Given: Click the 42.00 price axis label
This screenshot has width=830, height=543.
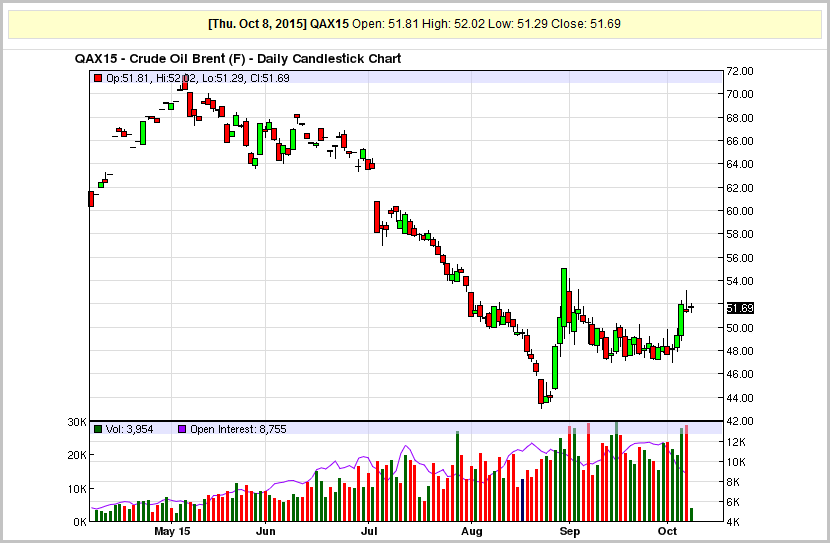Looking at the screenshot, I should [x=739, y=421].
